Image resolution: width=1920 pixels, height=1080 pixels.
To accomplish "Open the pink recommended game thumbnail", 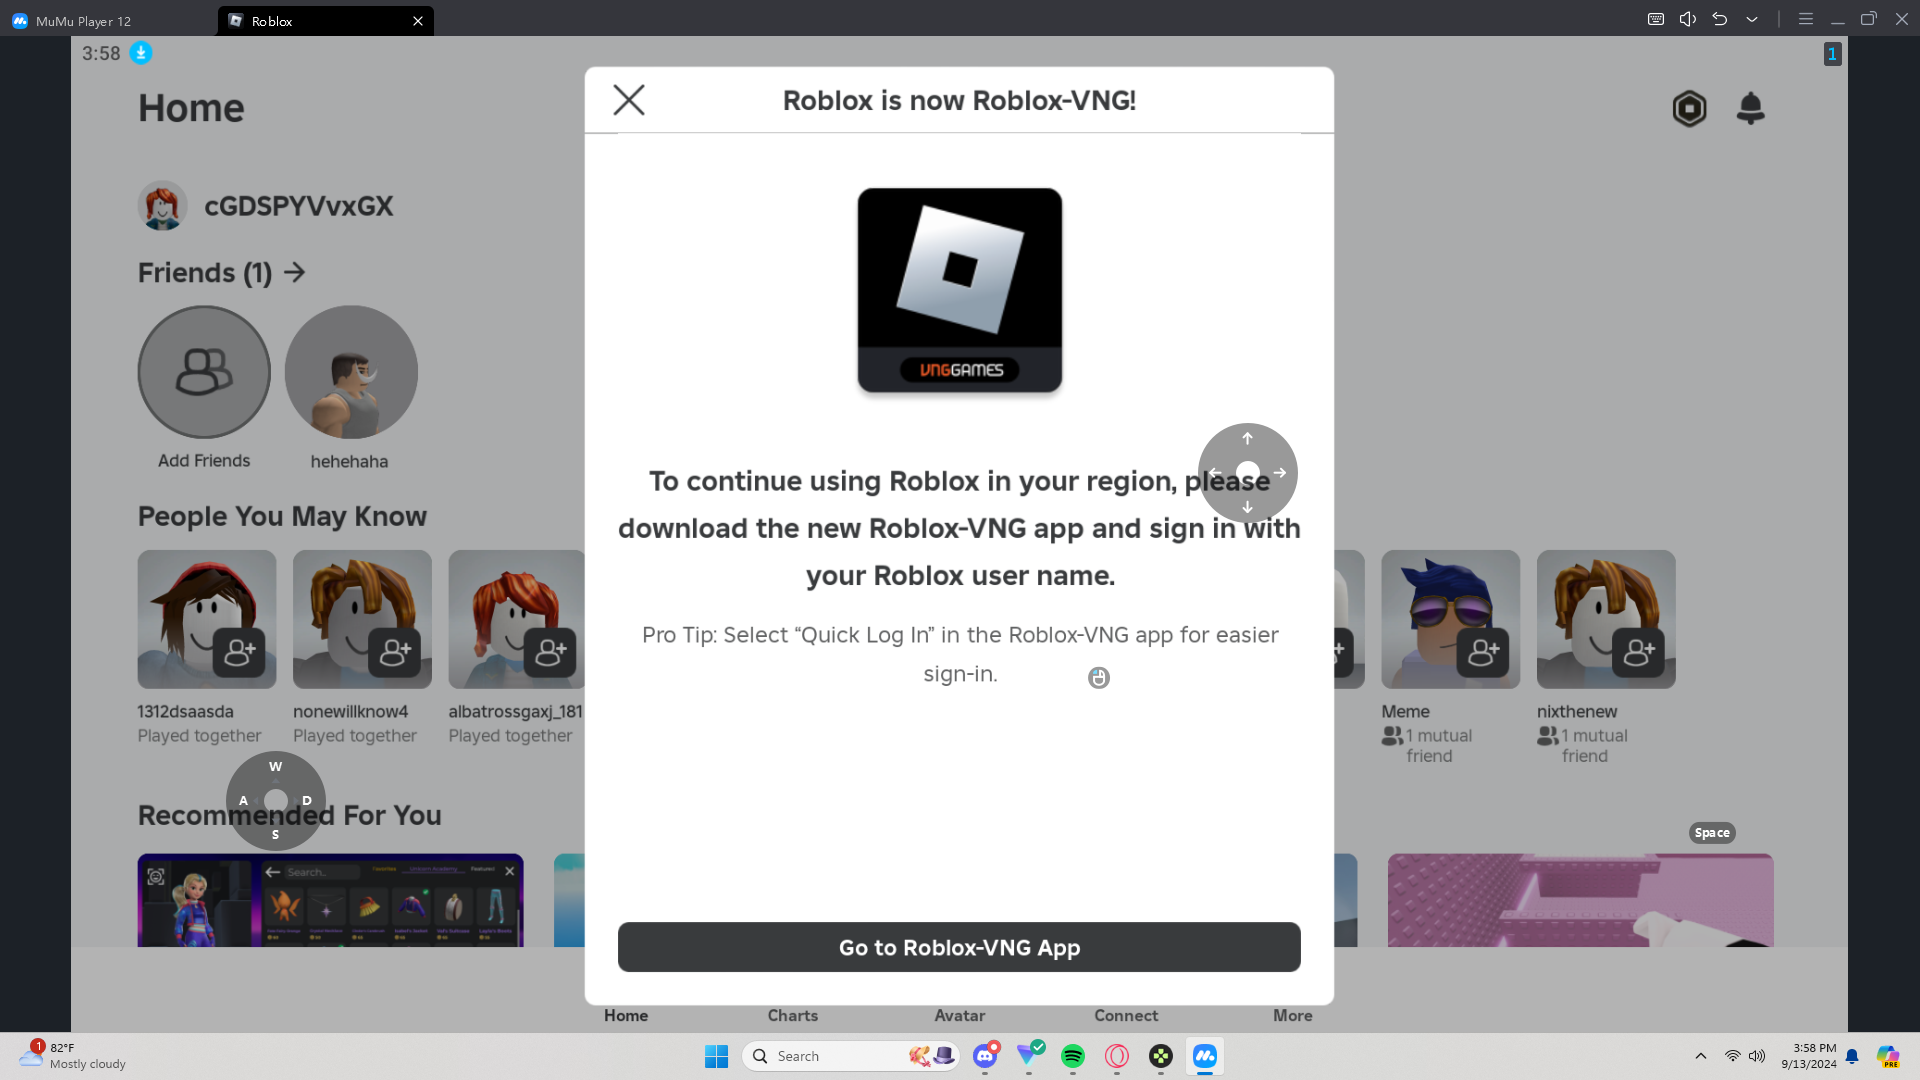I will 1580,900.
